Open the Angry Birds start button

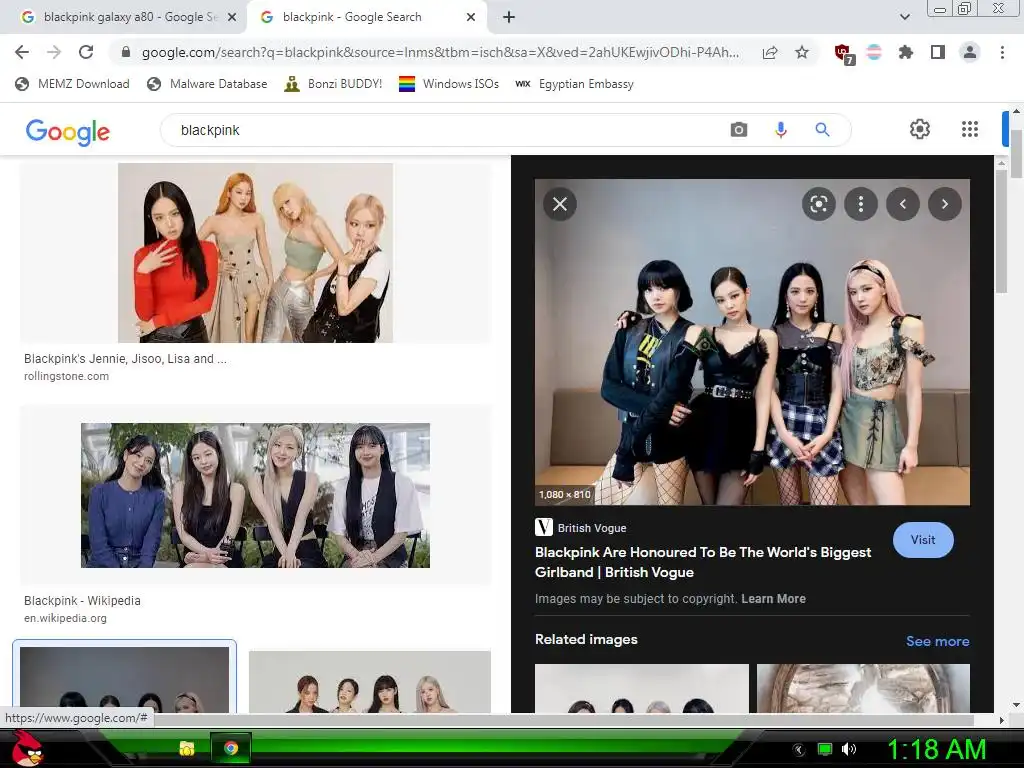click(28, 748)
